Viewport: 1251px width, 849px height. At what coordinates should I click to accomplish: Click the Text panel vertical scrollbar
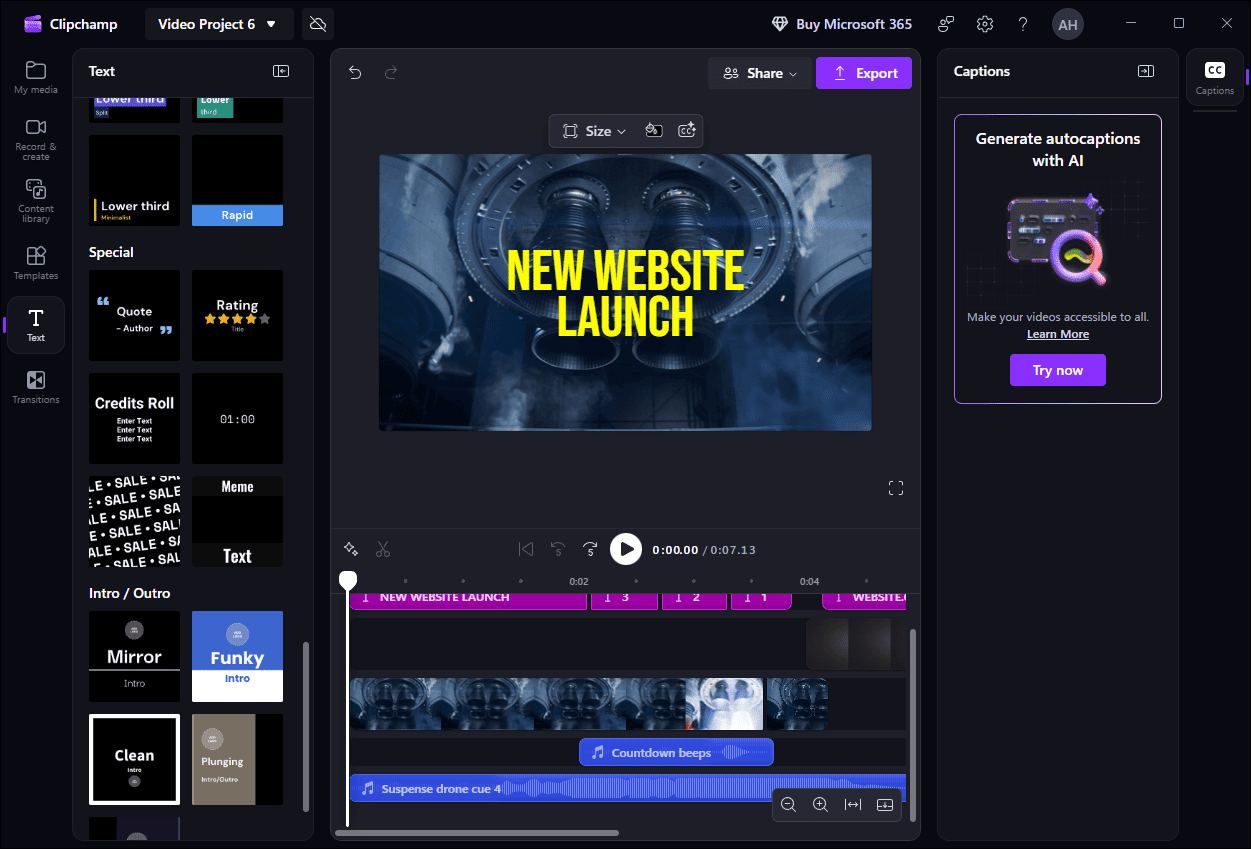click(306, 726)
